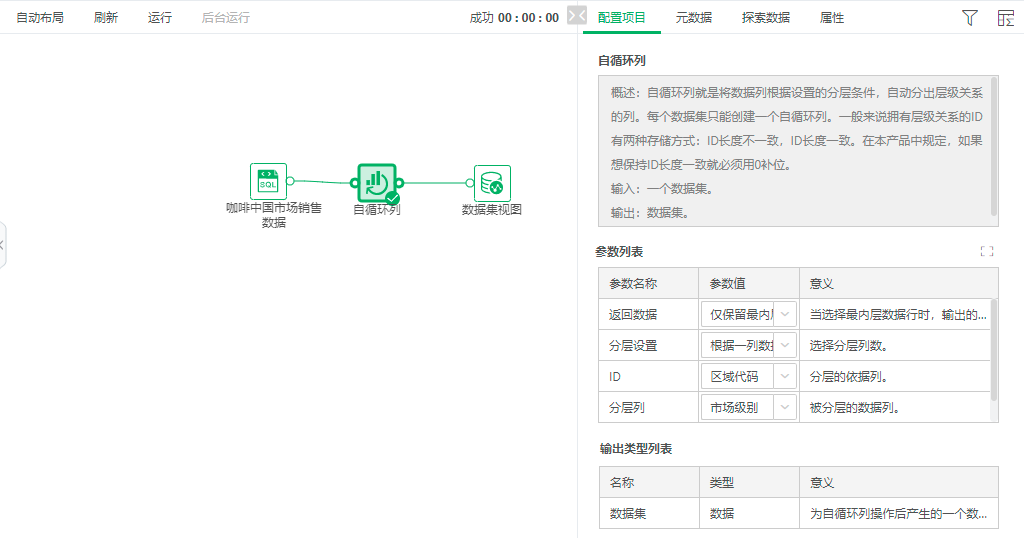Select the 自循环列 node icon
1024x538 pixels.
[376, 183]
